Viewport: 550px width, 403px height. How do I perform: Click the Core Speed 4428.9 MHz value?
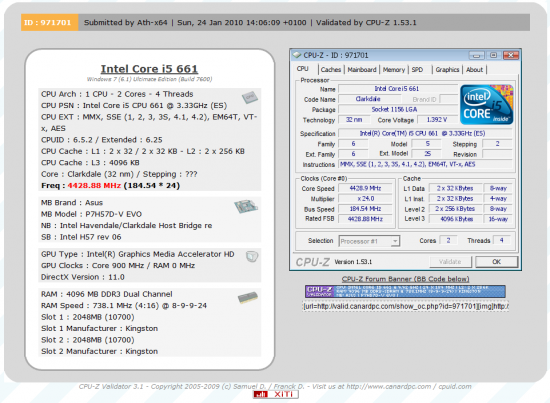[x=365, y=188]
